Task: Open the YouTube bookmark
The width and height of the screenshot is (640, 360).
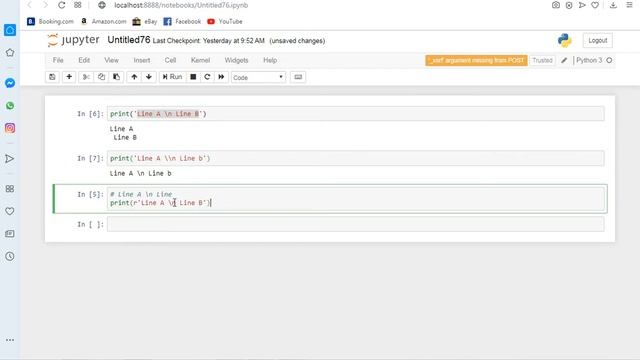Action: pos(225,22)
